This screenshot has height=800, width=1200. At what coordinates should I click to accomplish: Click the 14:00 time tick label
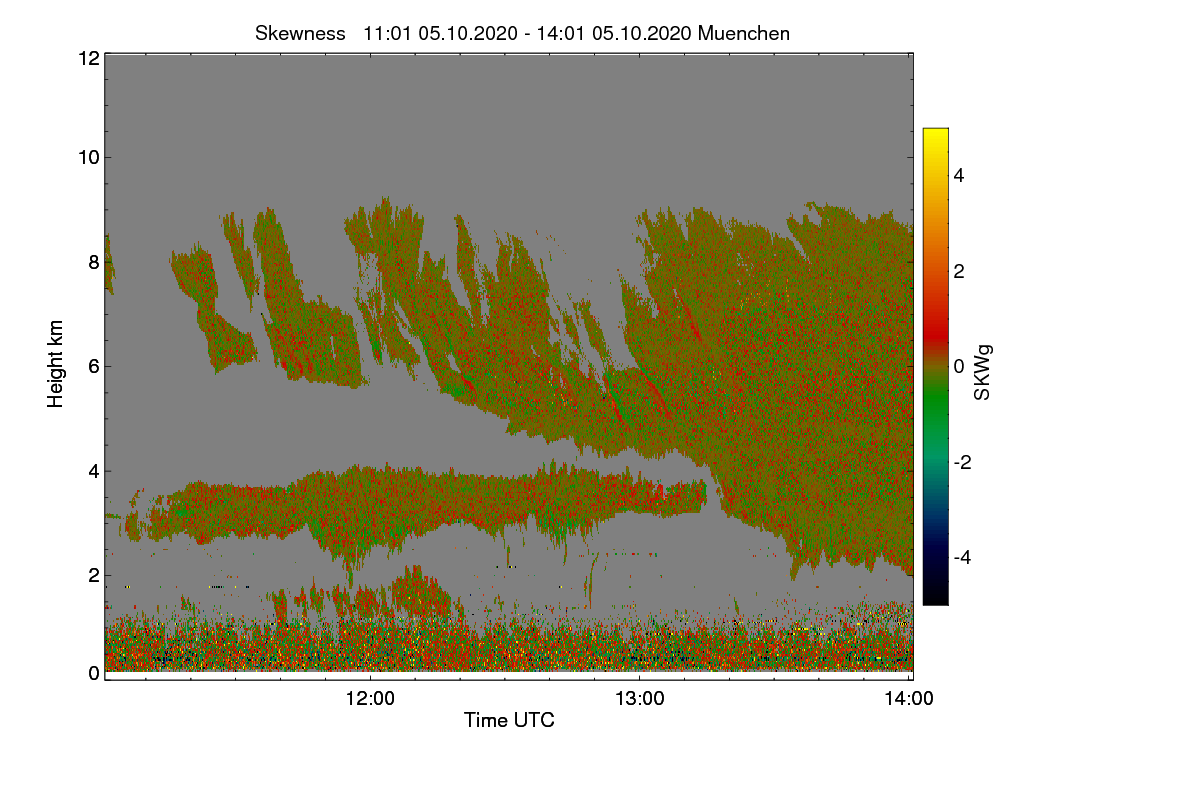coord(910,699)
